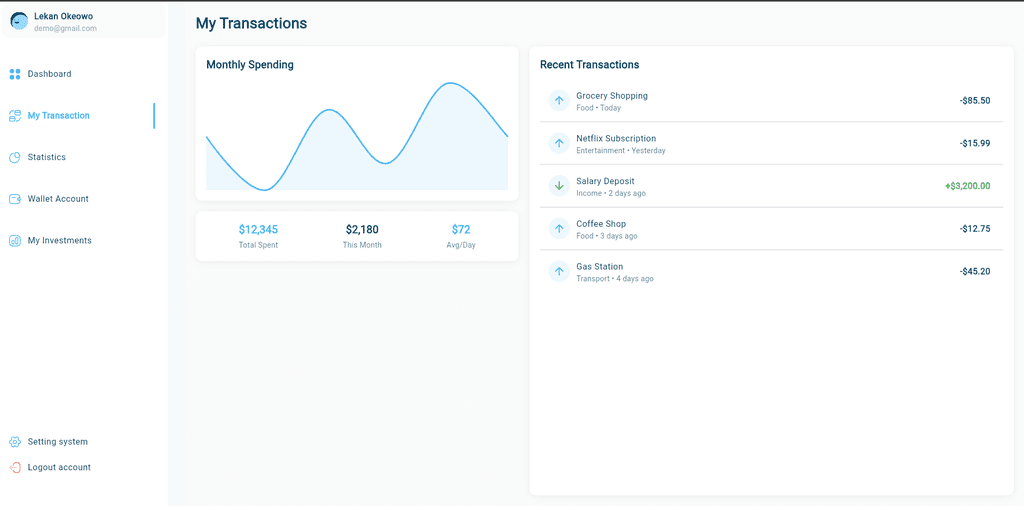Click the Dashboard grid icon
The width and height of the screenshot is (1024, 506).
15,74
